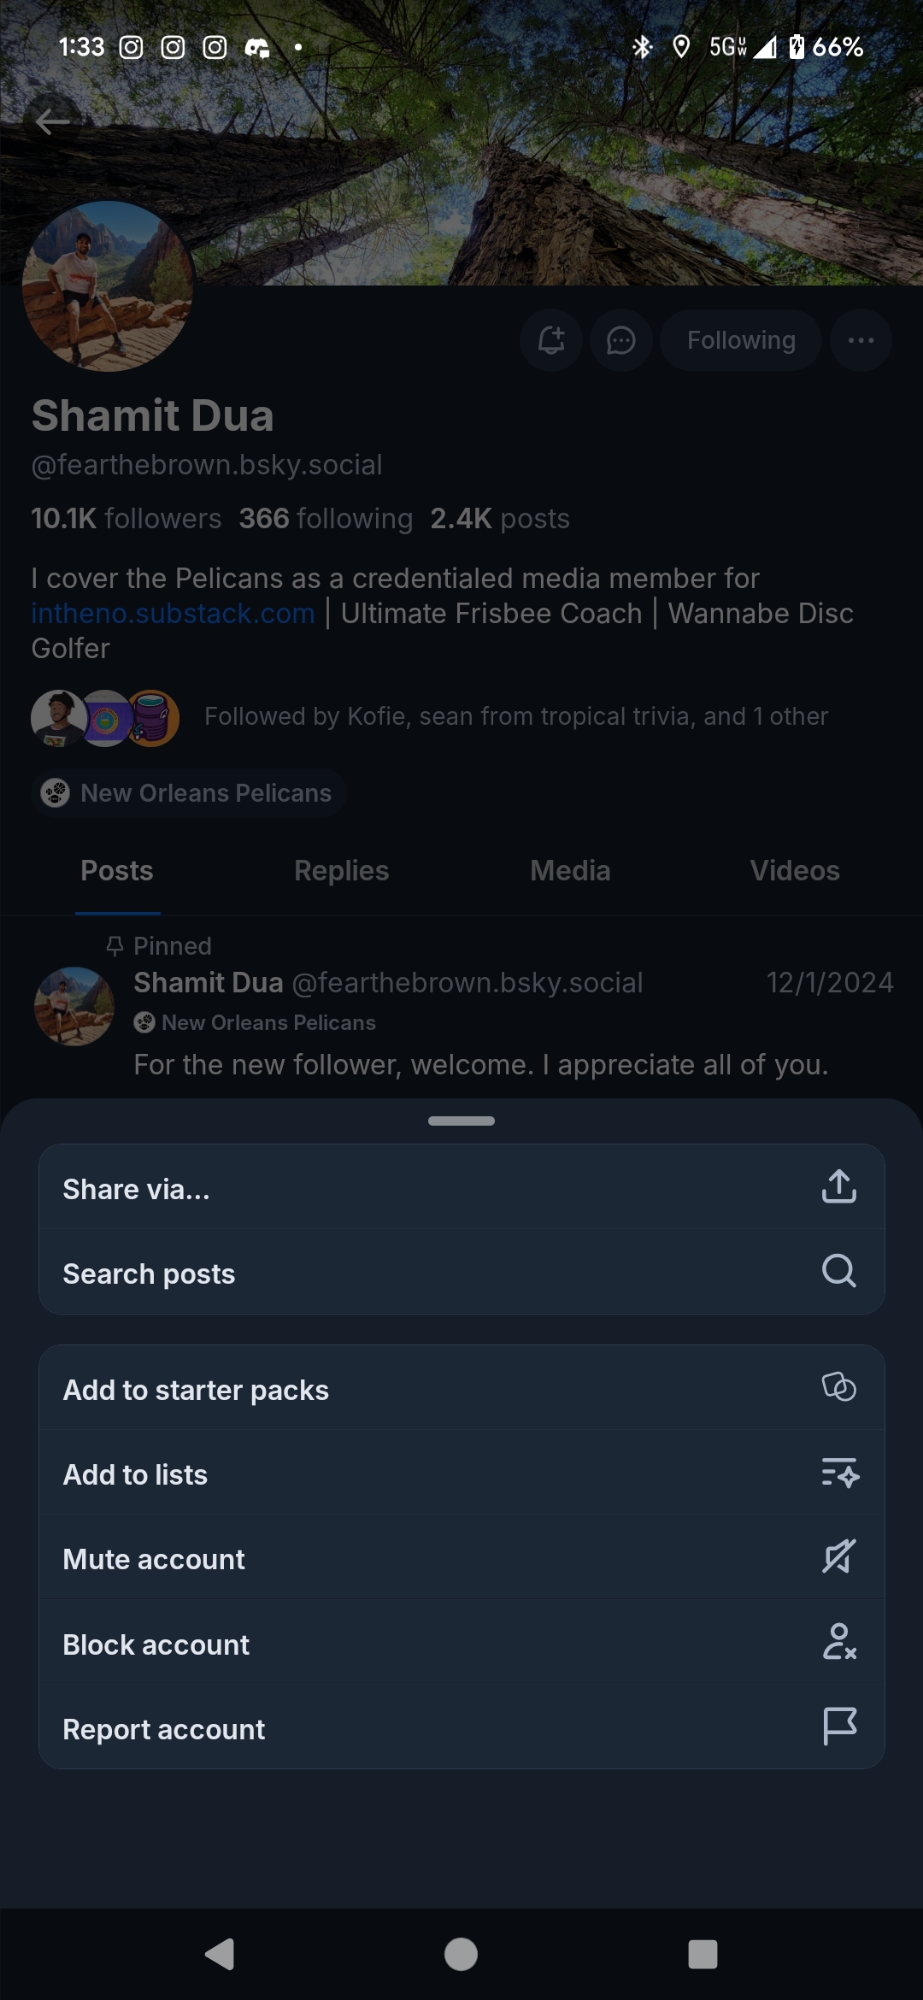
Task: Tap the New Orleans Pelicans label badge
Action: [190, 793]
